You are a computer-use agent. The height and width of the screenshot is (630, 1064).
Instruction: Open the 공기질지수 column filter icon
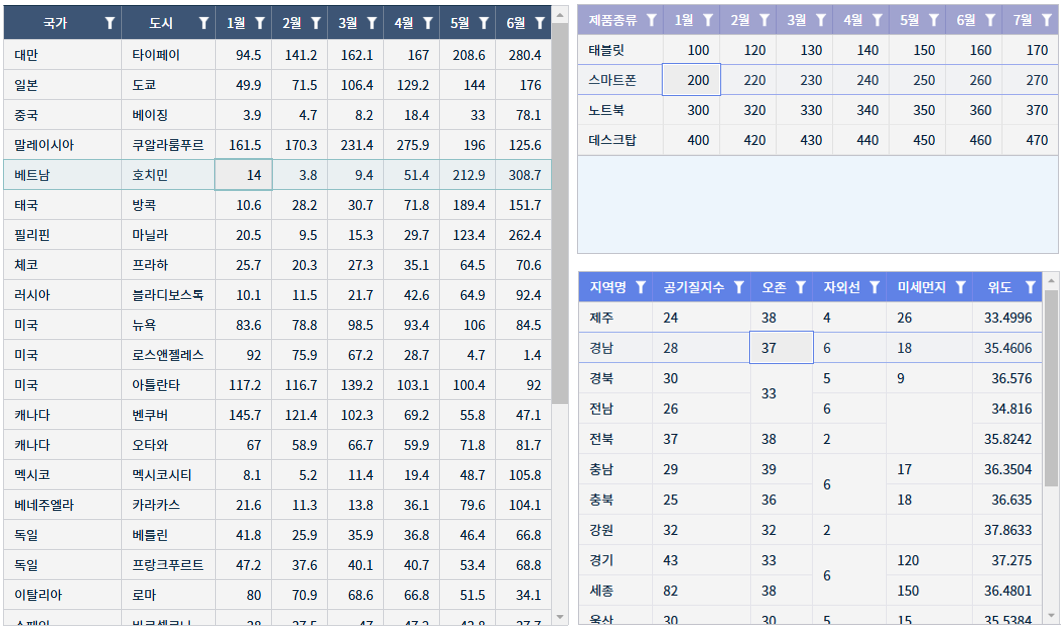click(739, 287)
